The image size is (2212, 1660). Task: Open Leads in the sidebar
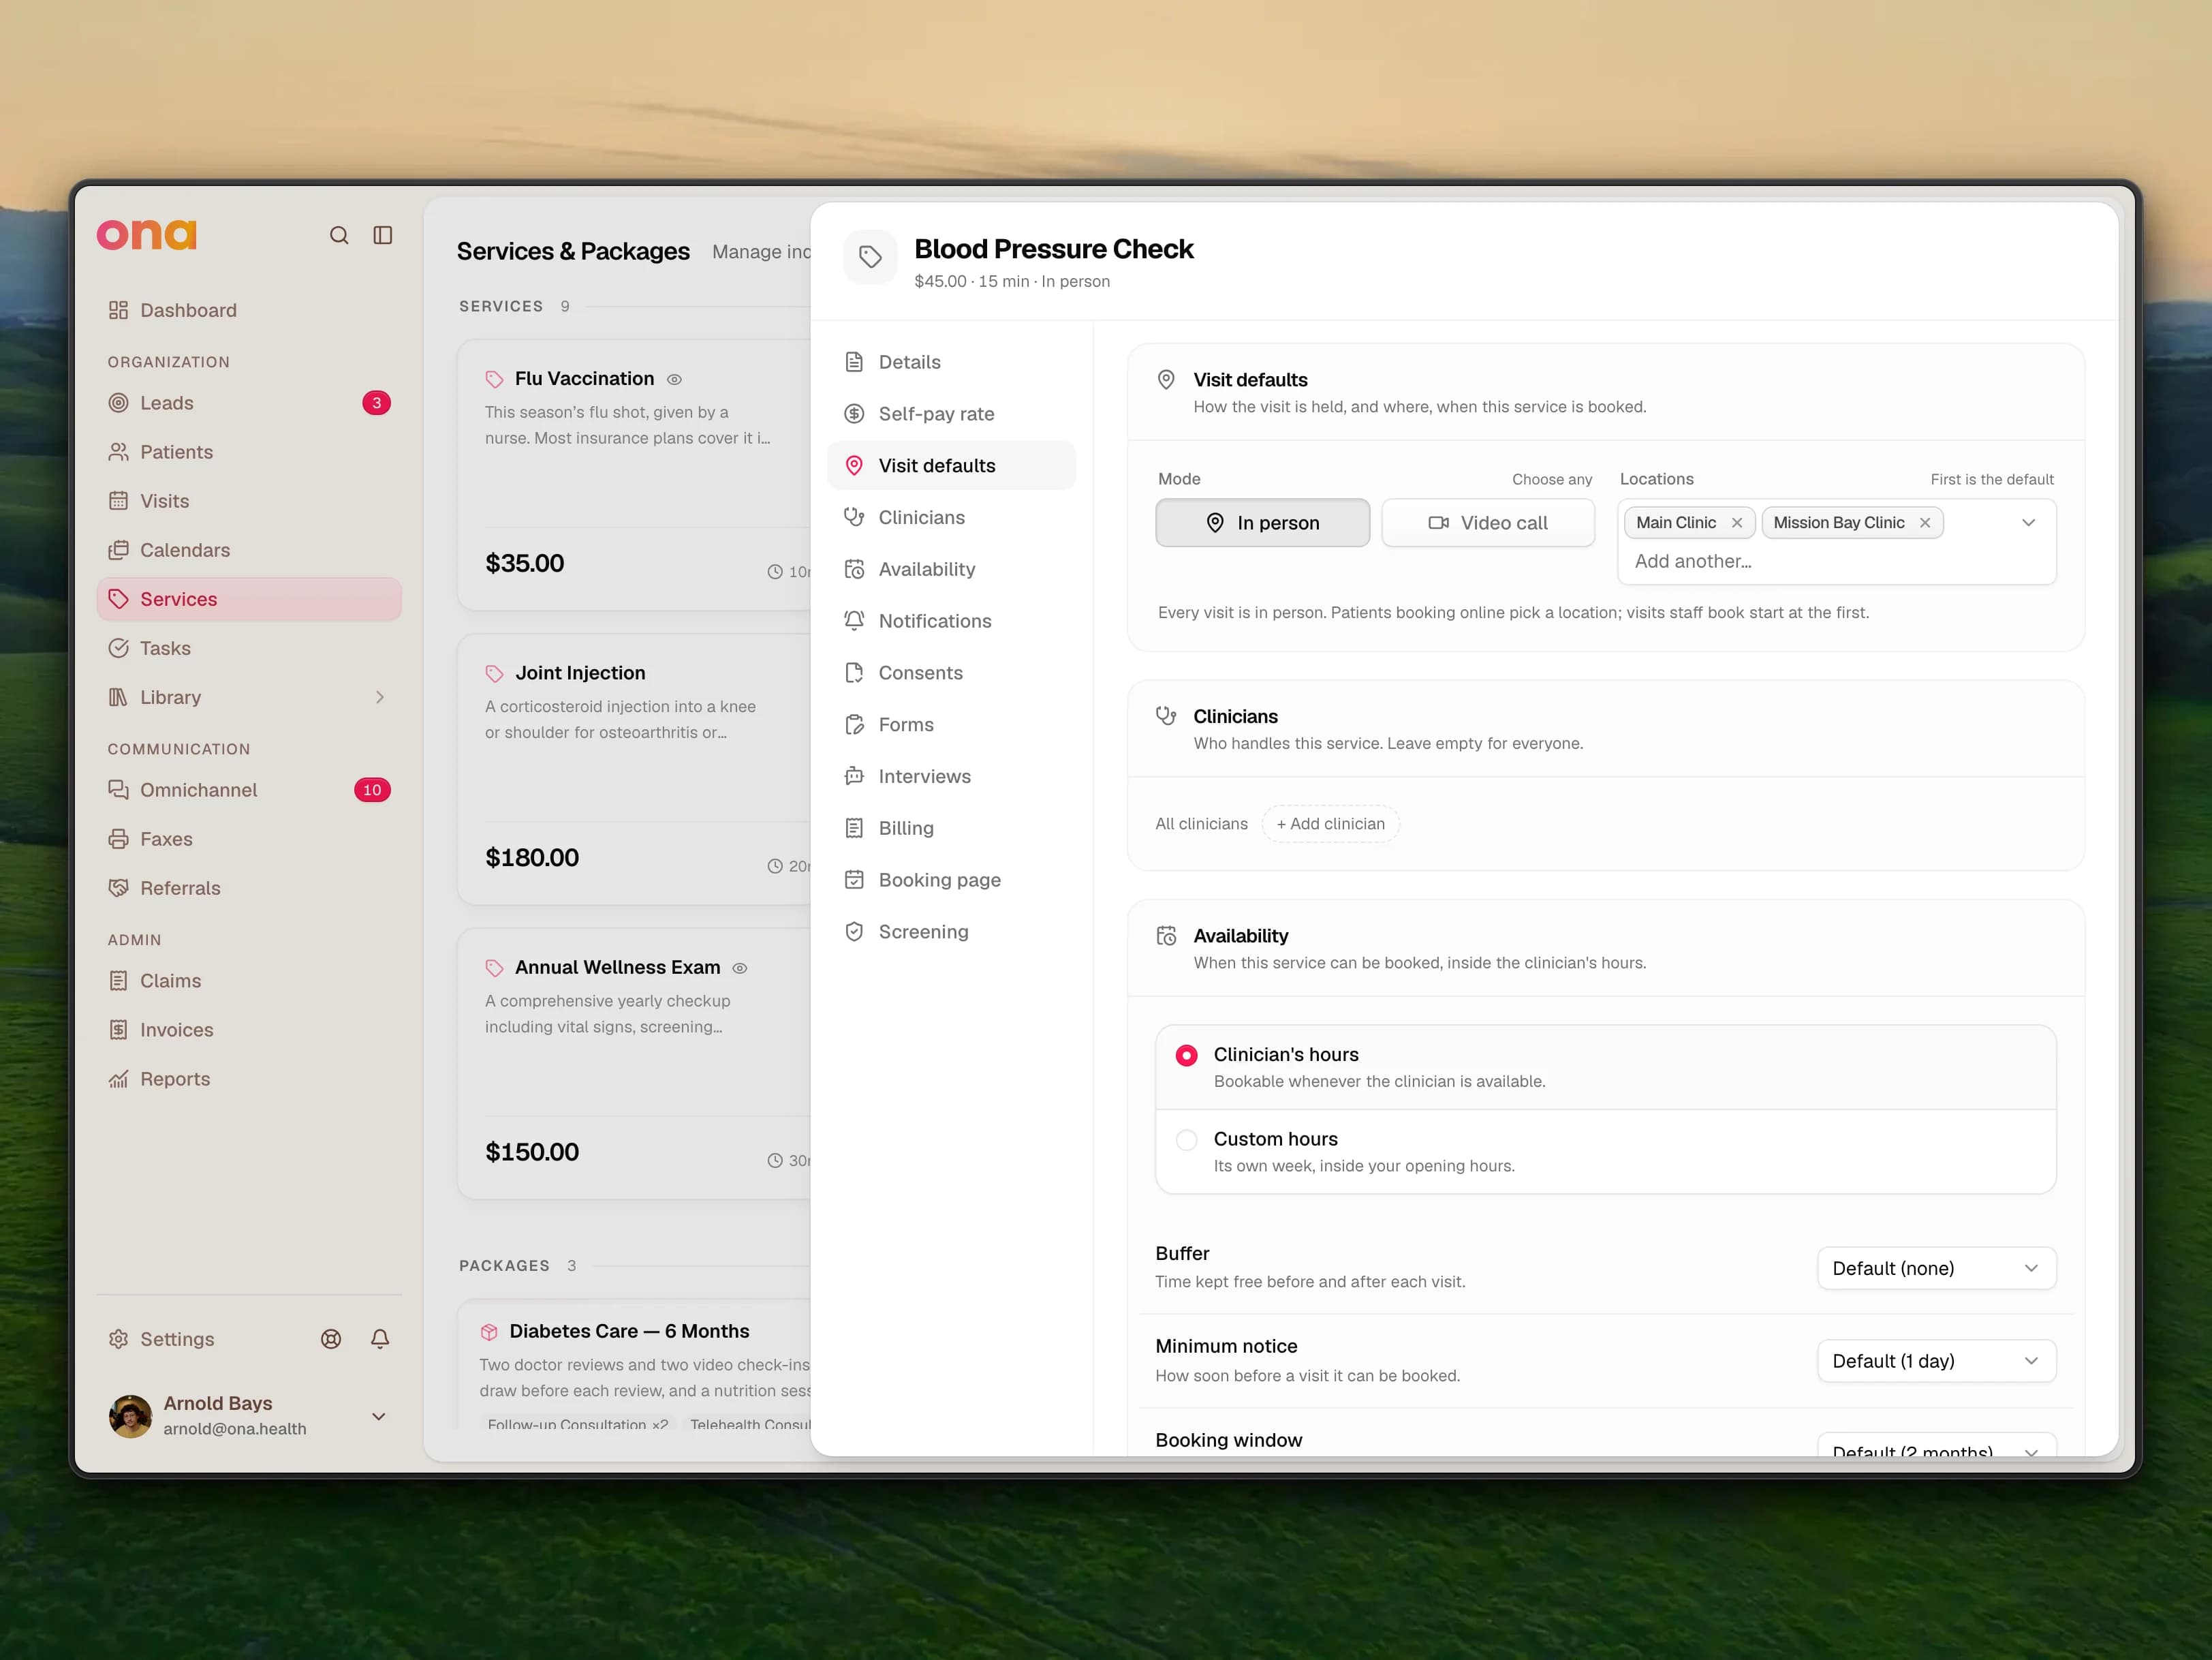(250, 403)
